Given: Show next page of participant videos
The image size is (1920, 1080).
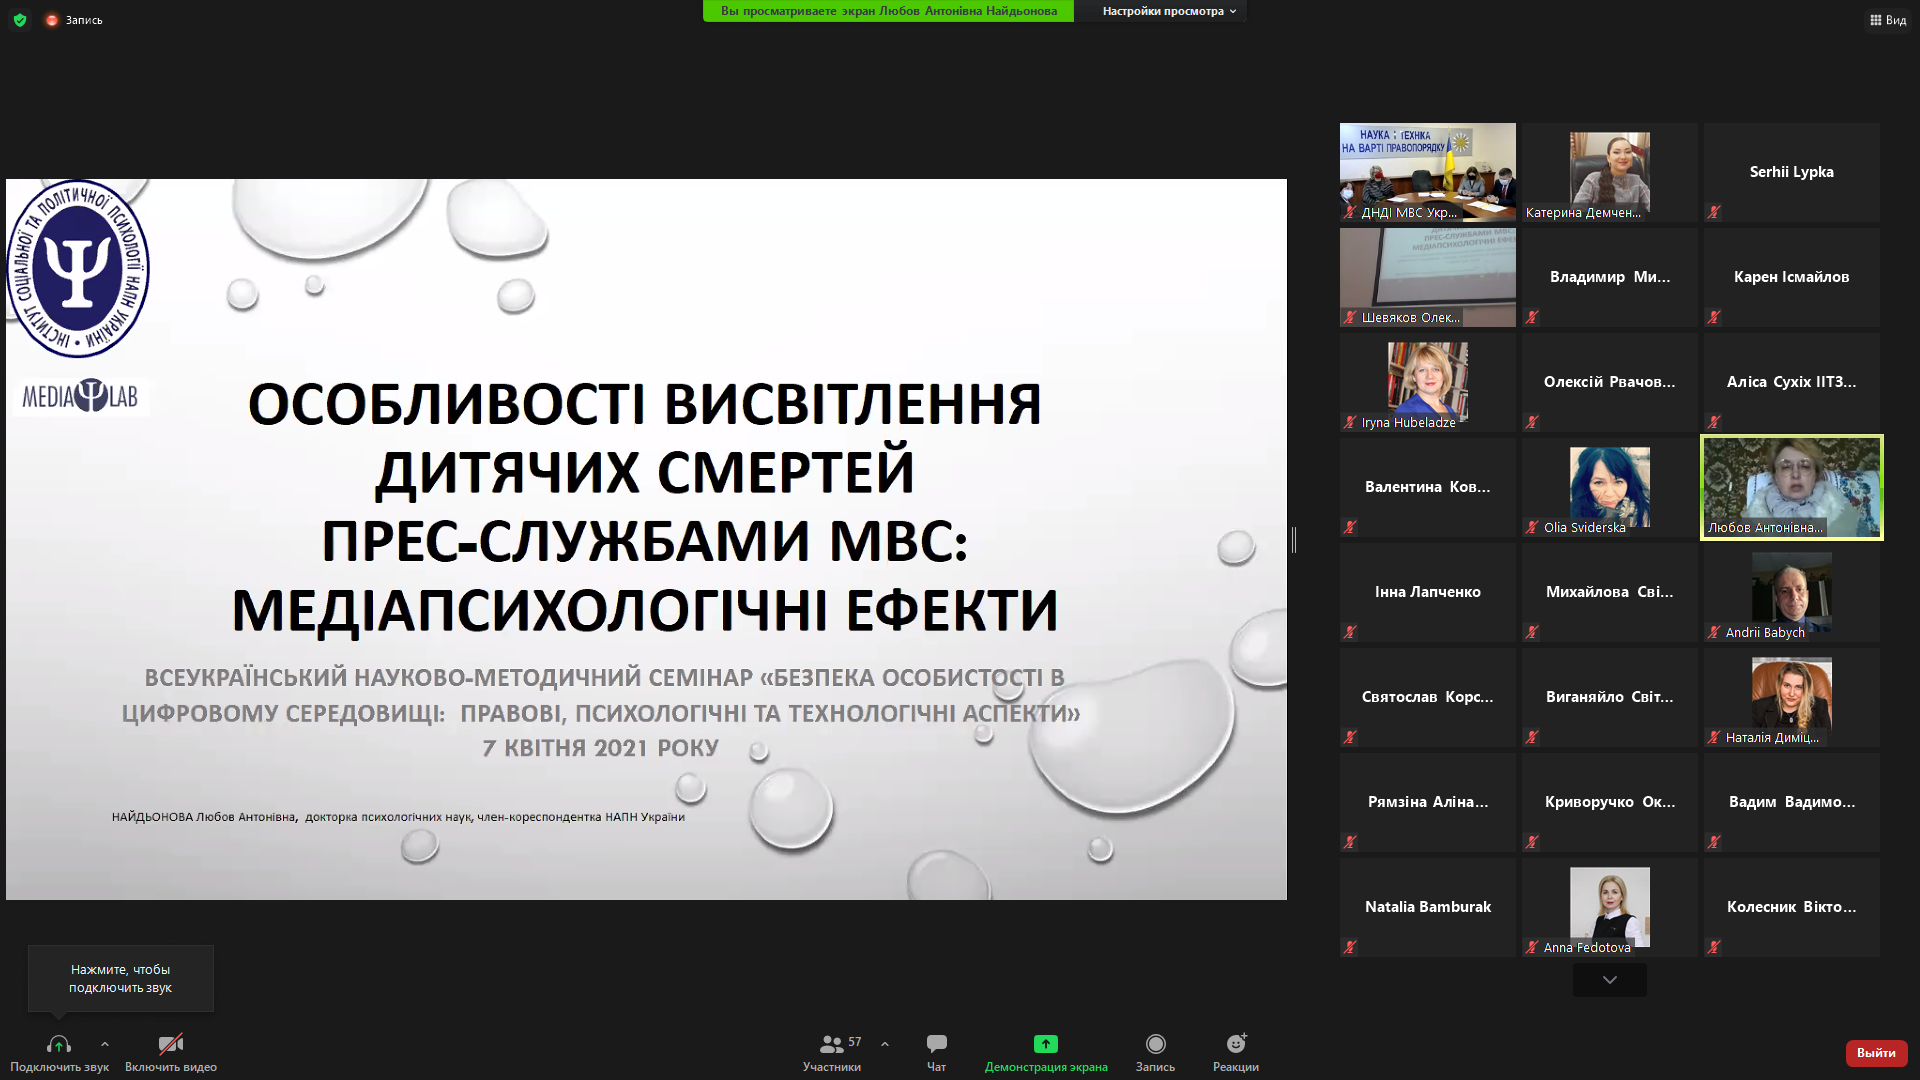Looking at the screenshot, I should [1609, 980].
